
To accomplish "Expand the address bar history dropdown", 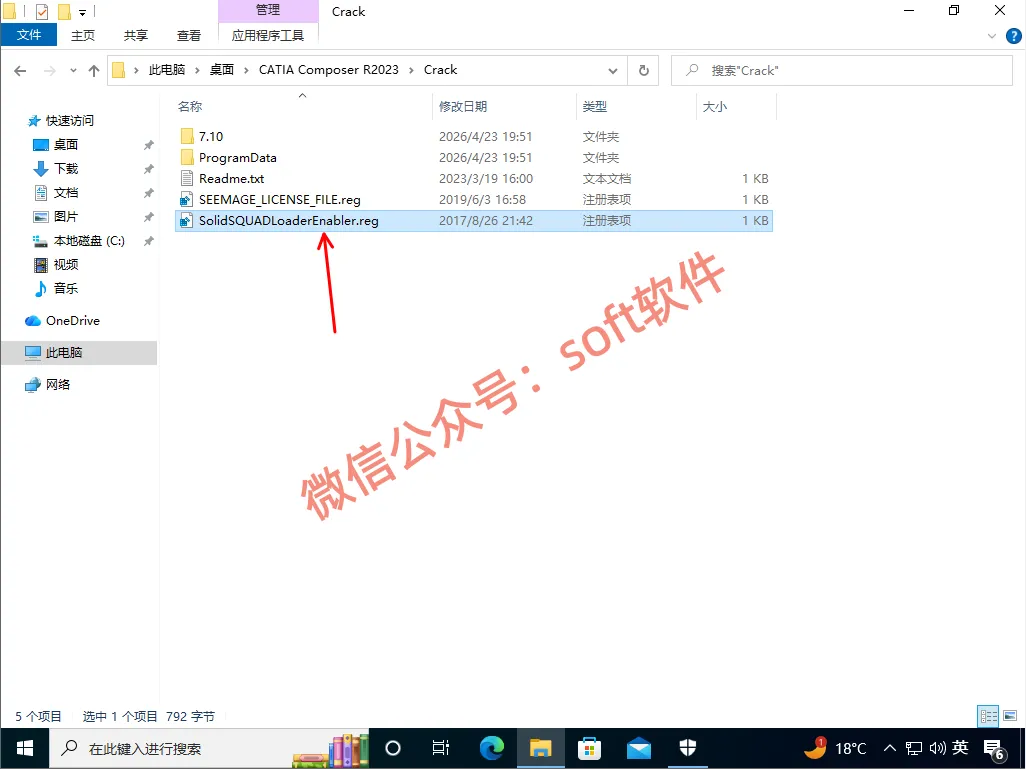I will (612, 71).
